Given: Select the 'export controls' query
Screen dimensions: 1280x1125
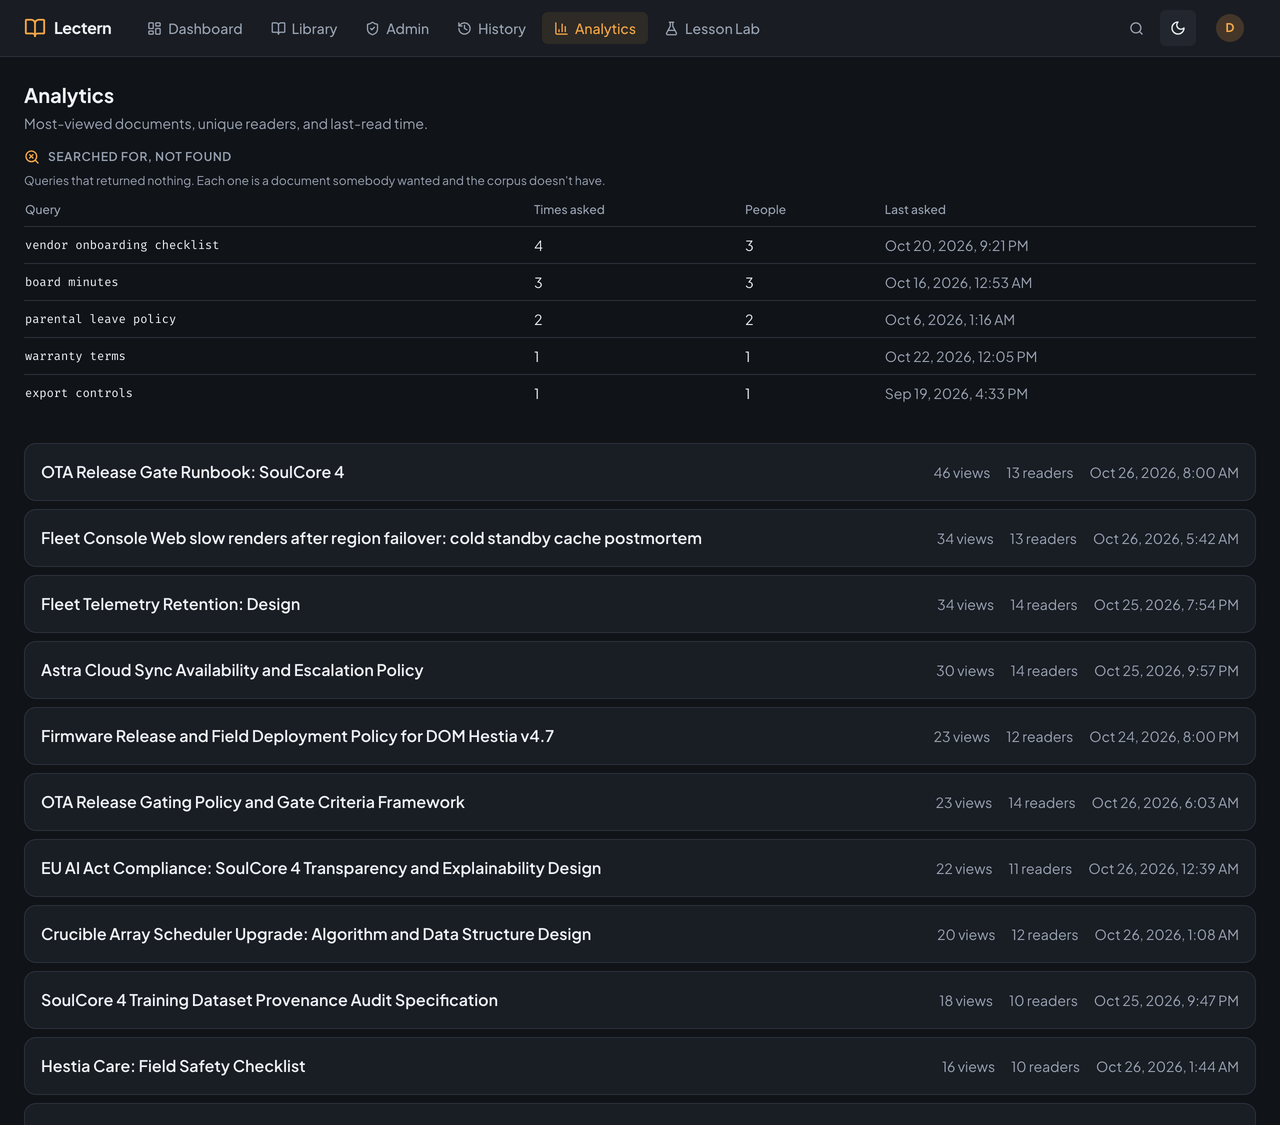Looking at the screenshot, I should (x=79, y=393).
